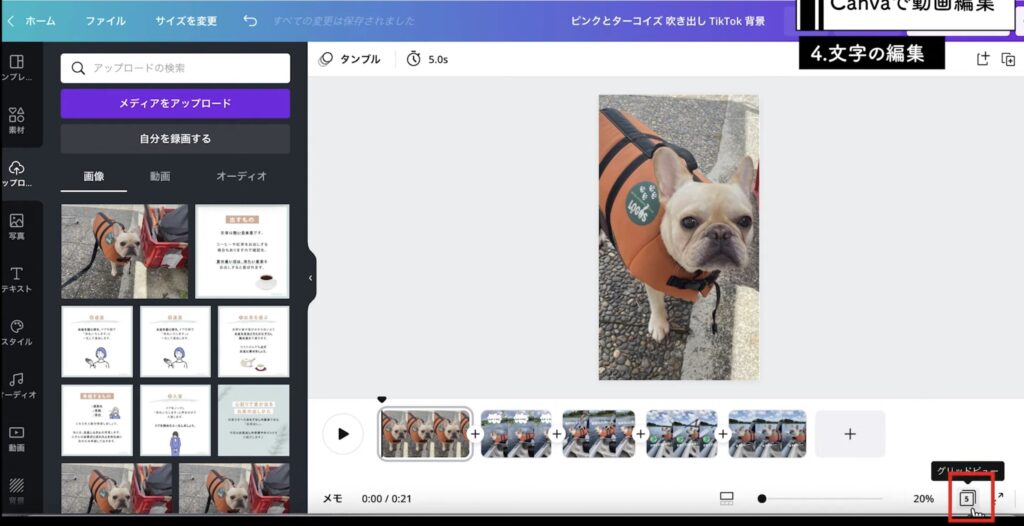Open the サイズを変更 menu
The image size is (1024, 526).
(185, 21)
